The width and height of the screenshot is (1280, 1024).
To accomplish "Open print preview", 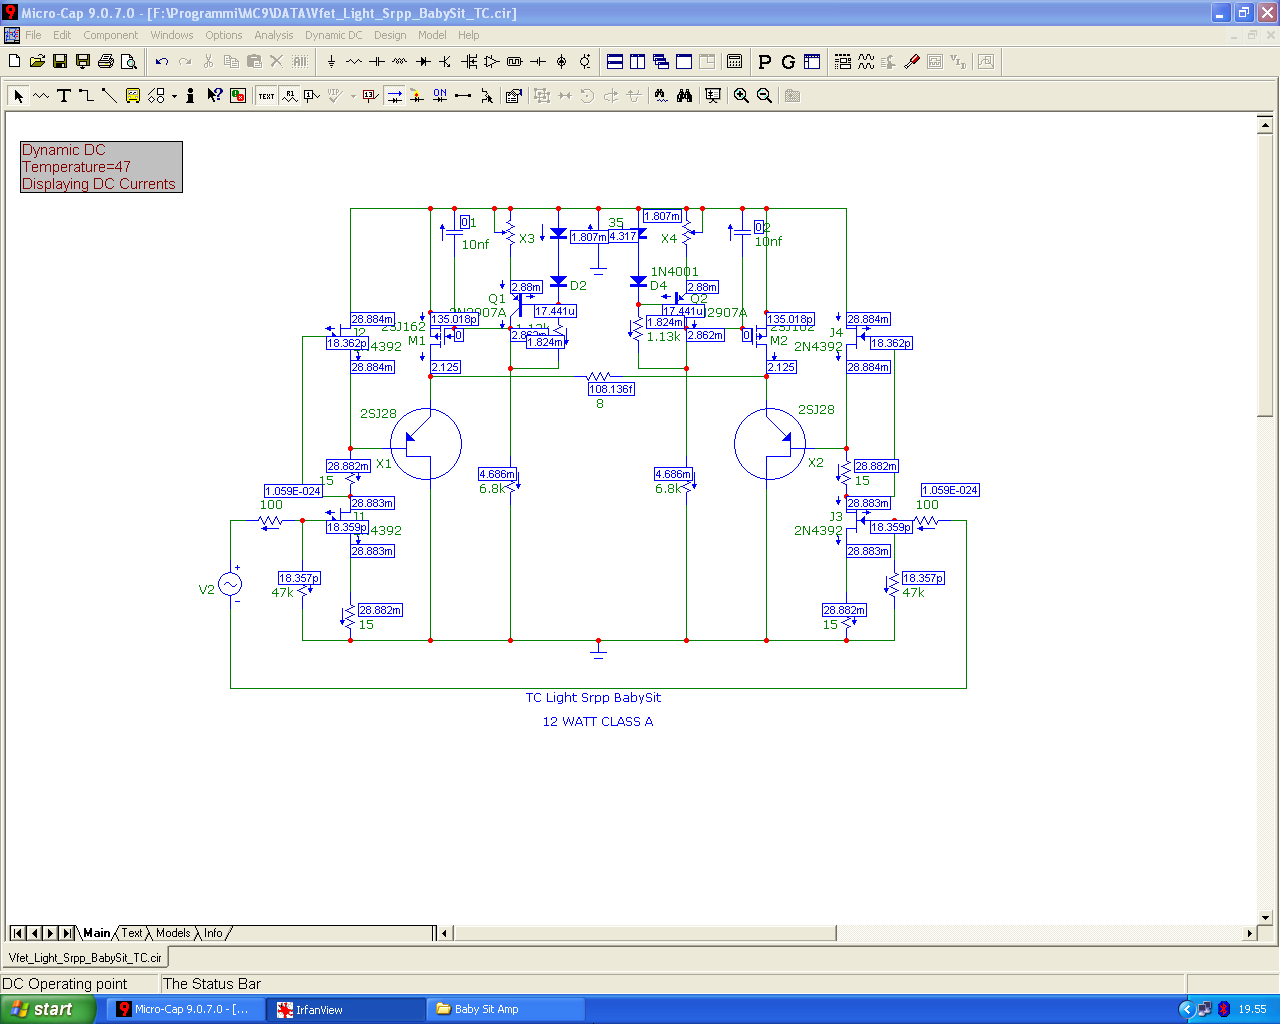I will [x=129, y=62].
